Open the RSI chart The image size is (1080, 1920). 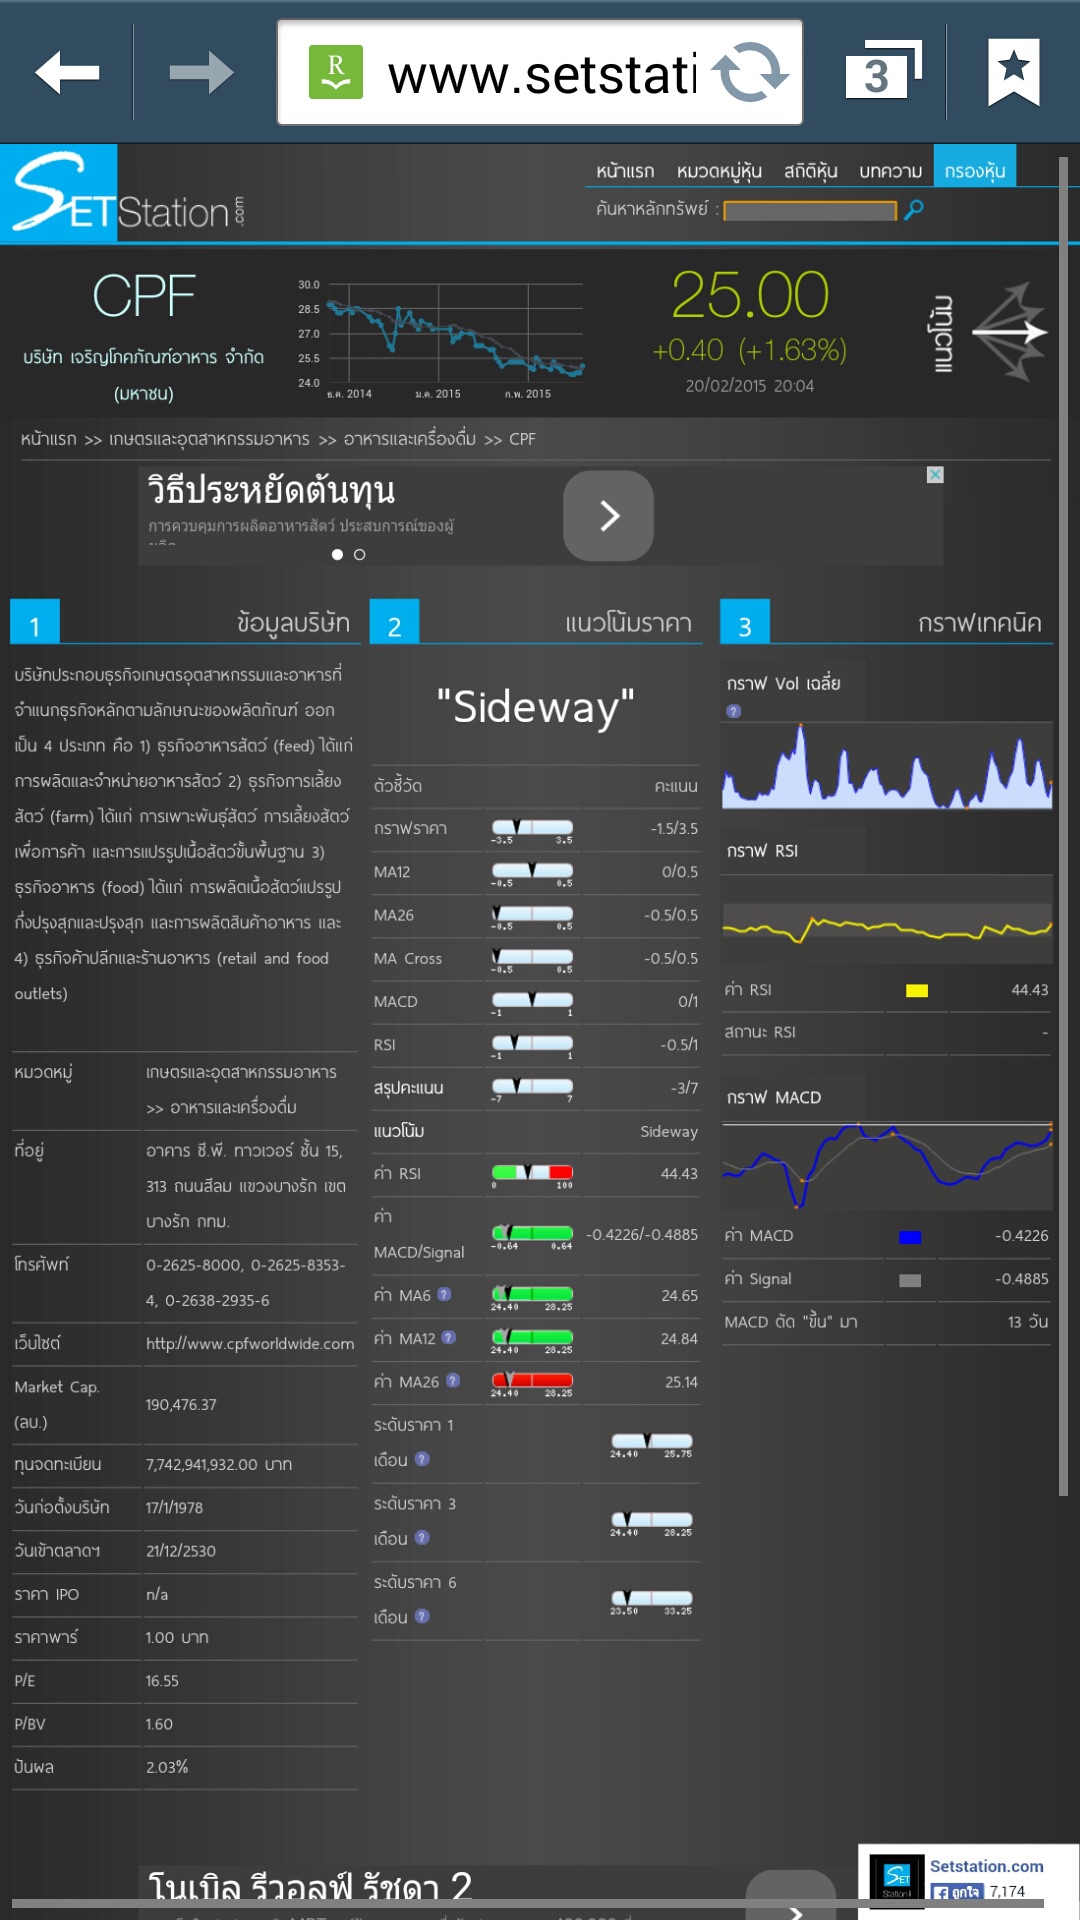coord(887,920)
